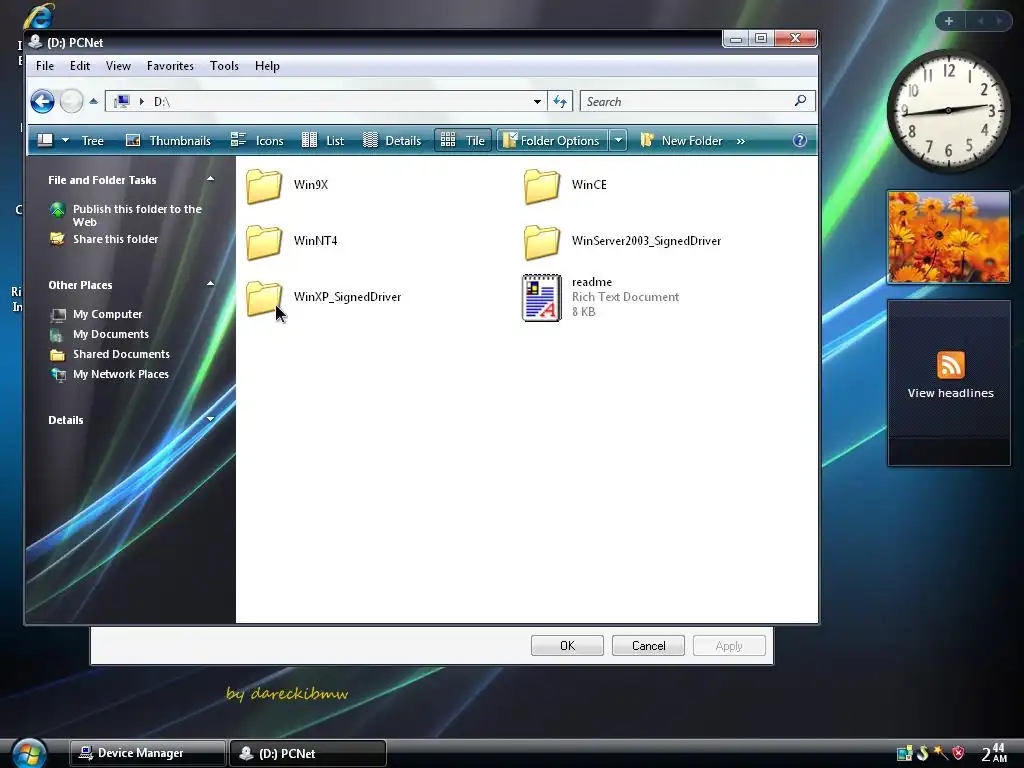Click the analog clock gadget
Viewport: 1024px width, 768px height.
coord(948,110)
